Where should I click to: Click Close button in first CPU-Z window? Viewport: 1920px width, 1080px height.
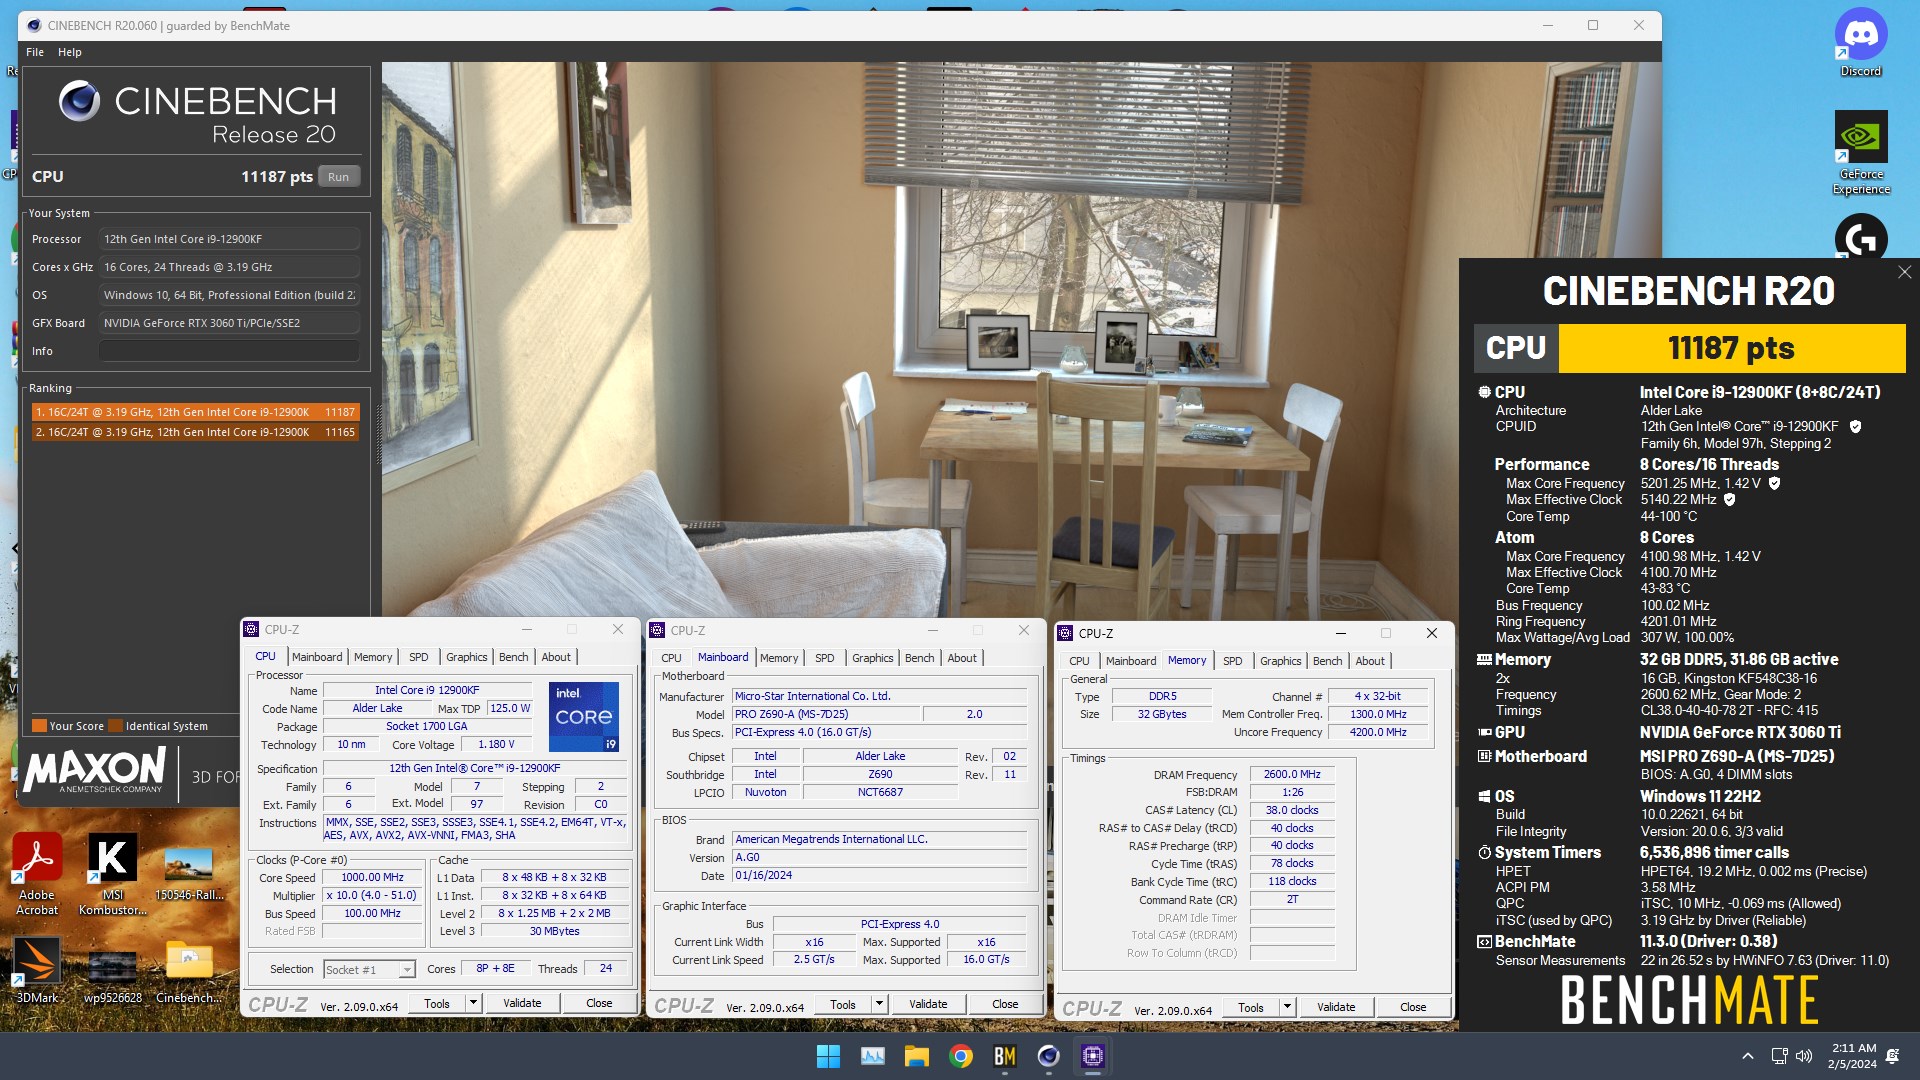pyautogui.click(x=599, y=1004)
